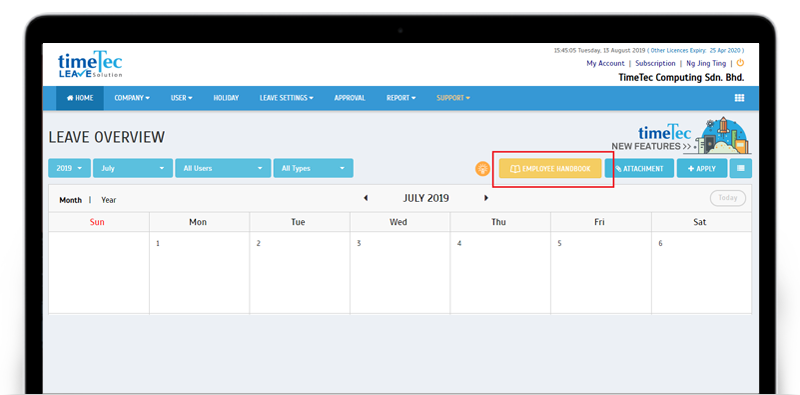Open the apps grid icon in the navigation bar
The height and width of the screenshot is (395, 800).
pos(739,98)
